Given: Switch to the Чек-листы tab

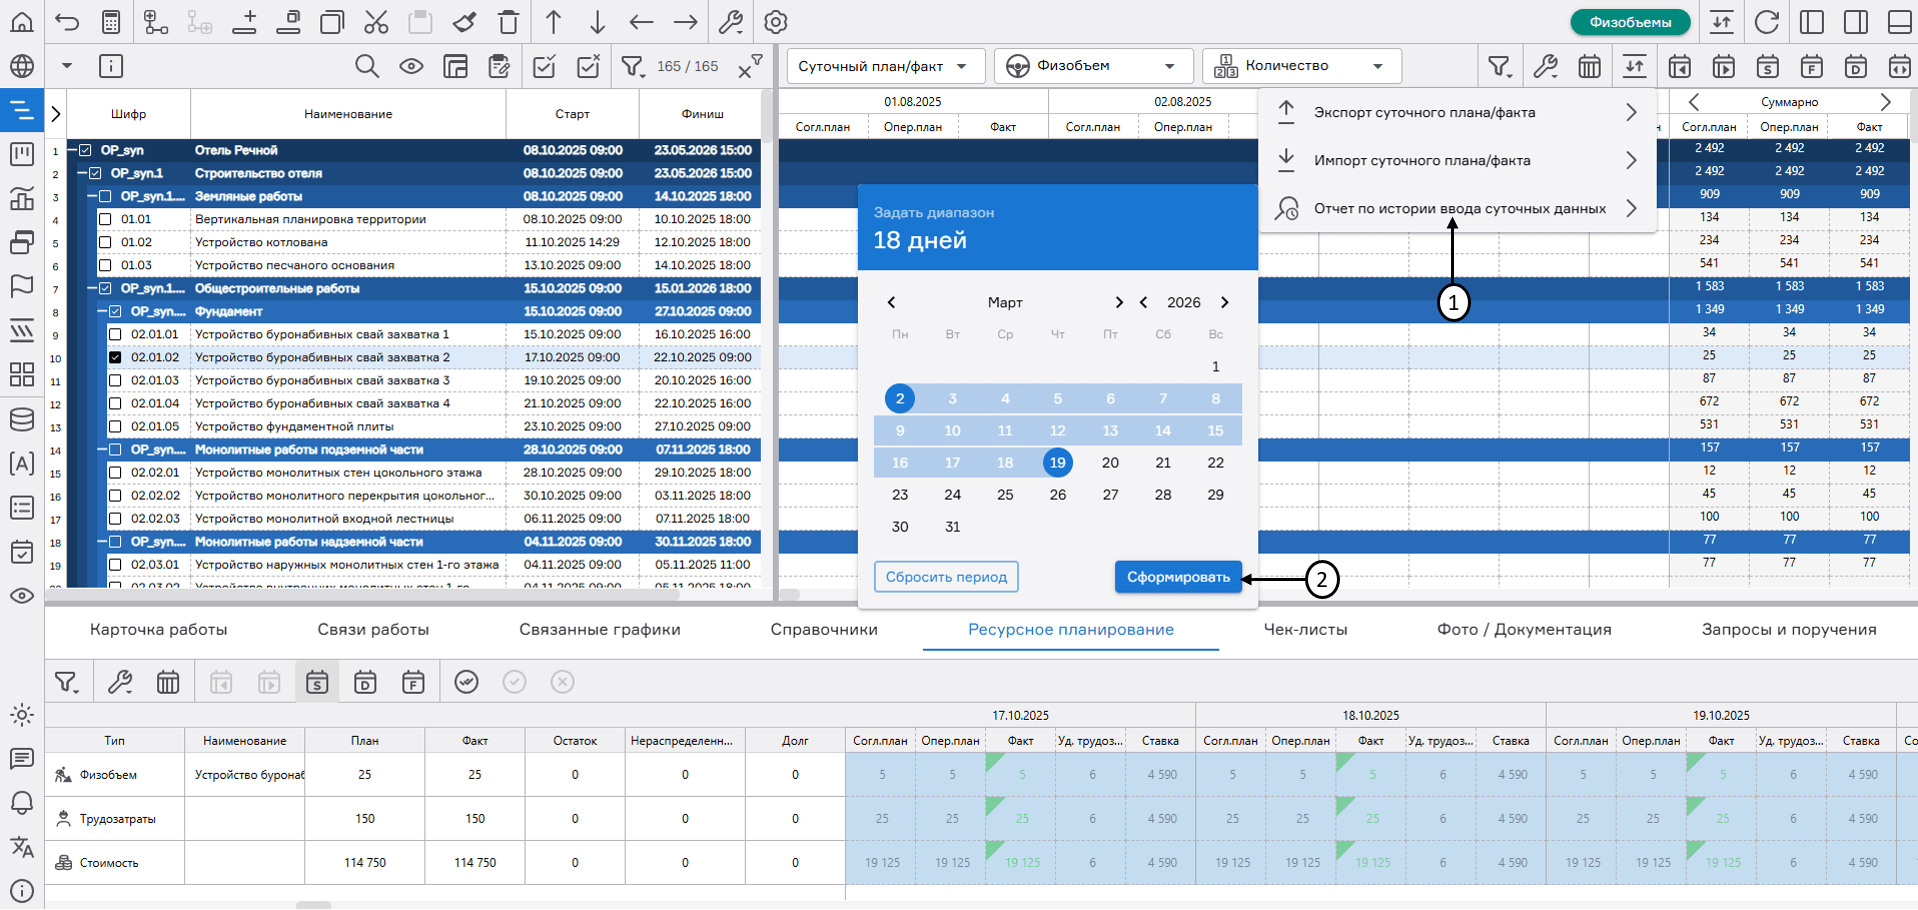Looking at the screenshot, I should coord(1305,629).
